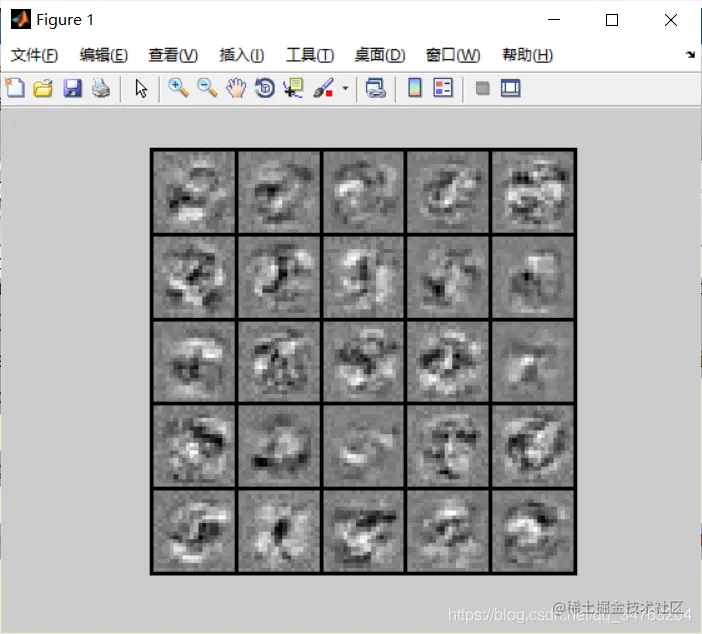The height and width of the screenshot is (634, 702).
Task: Open the 查看(V) menu
Action: coord(173,55)
